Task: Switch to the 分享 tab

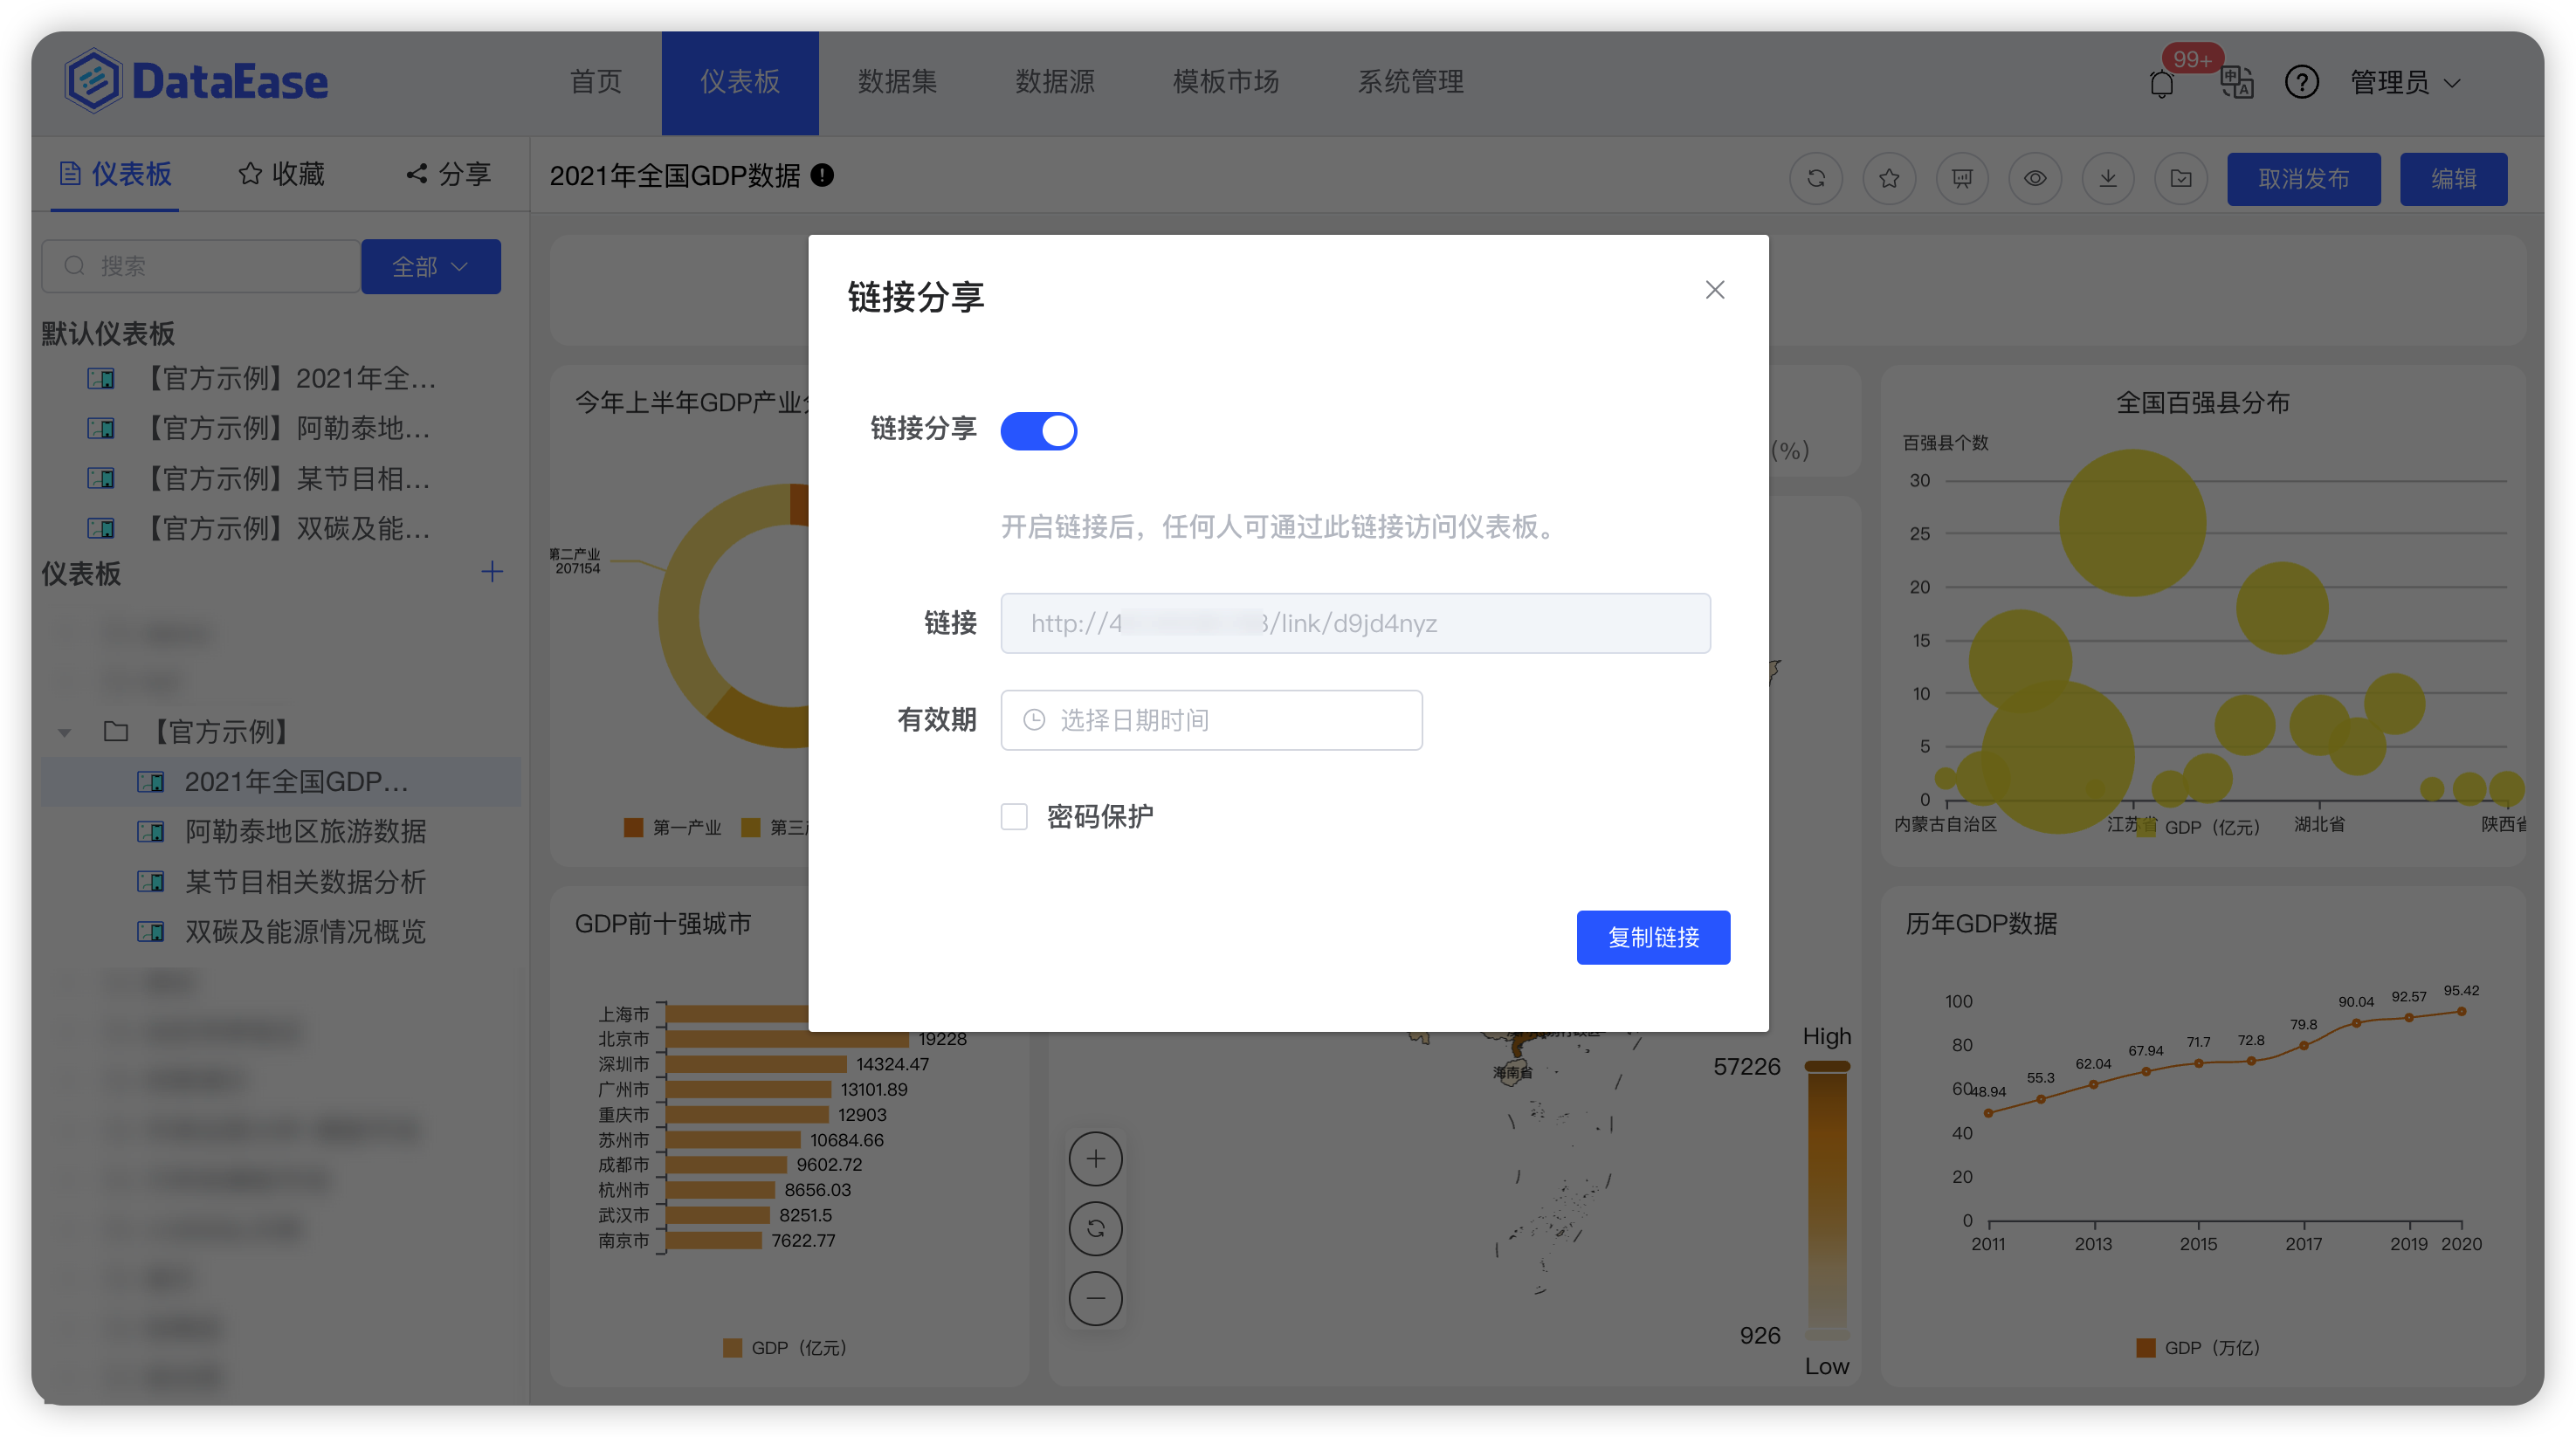Action: [x=448, y=174]
